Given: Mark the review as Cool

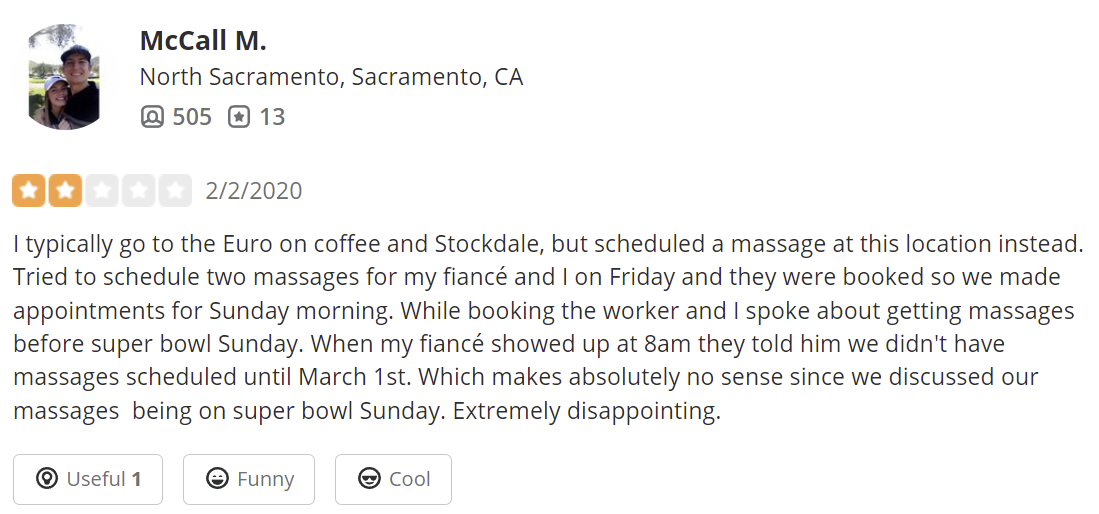Looking at the screenshot, I should click(x=393, y=479).
